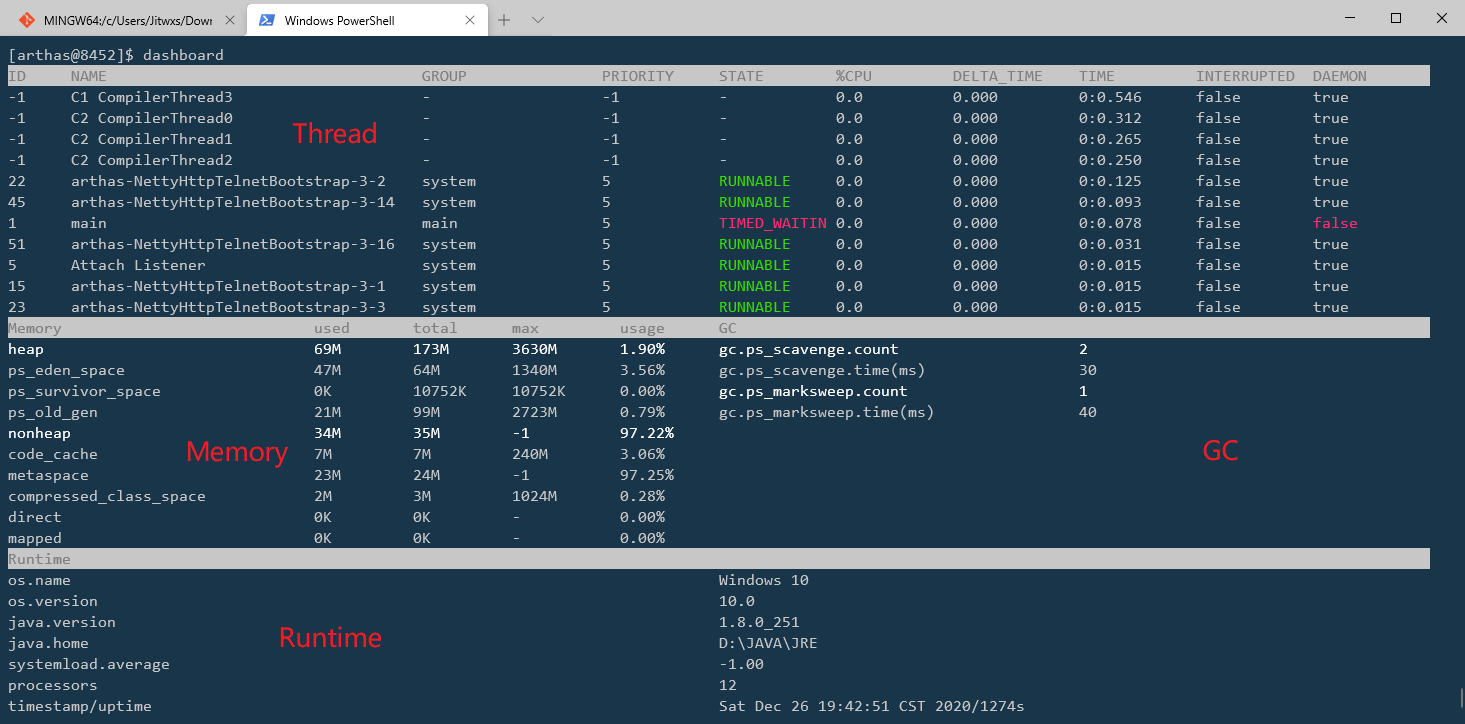
Task: Click the PowerShell icon on the active tab
Action: coord(267,19)
